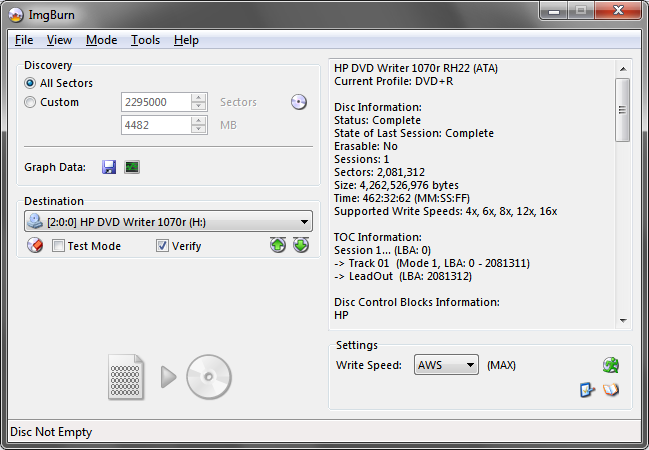Open the Write Speed AWS dropdown

[x=446, y=365]
